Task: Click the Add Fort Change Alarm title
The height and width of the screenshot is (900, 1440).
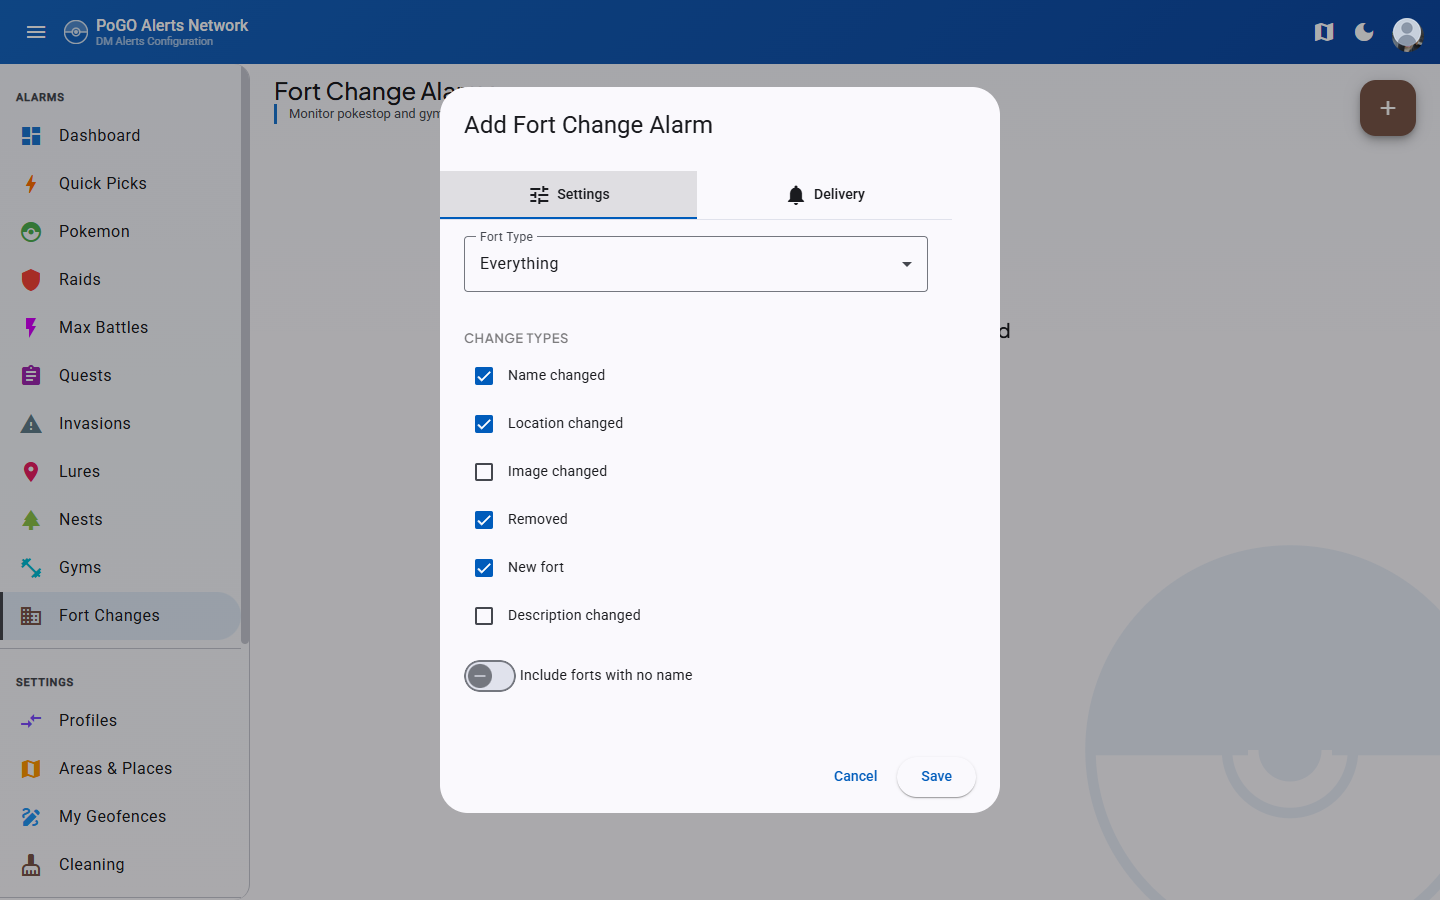Action: pos(588,125)
